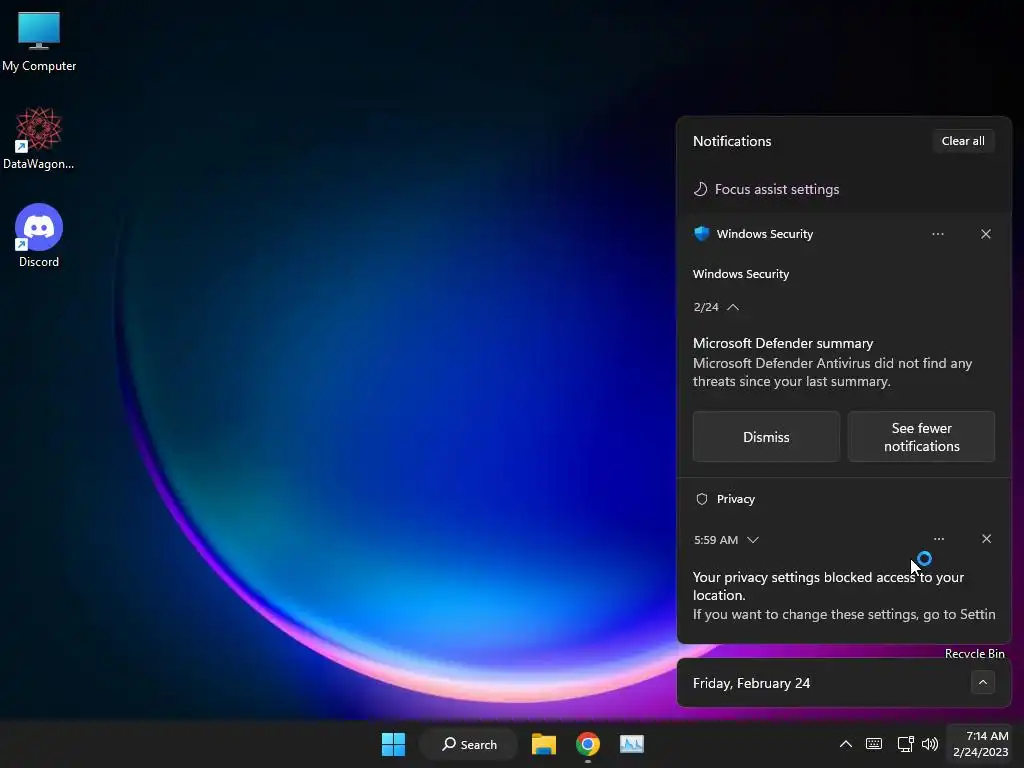The height and width of the screenshot is (768, 1024).
Task: Open the My Computer desktop icon
Action: (39, 40)
